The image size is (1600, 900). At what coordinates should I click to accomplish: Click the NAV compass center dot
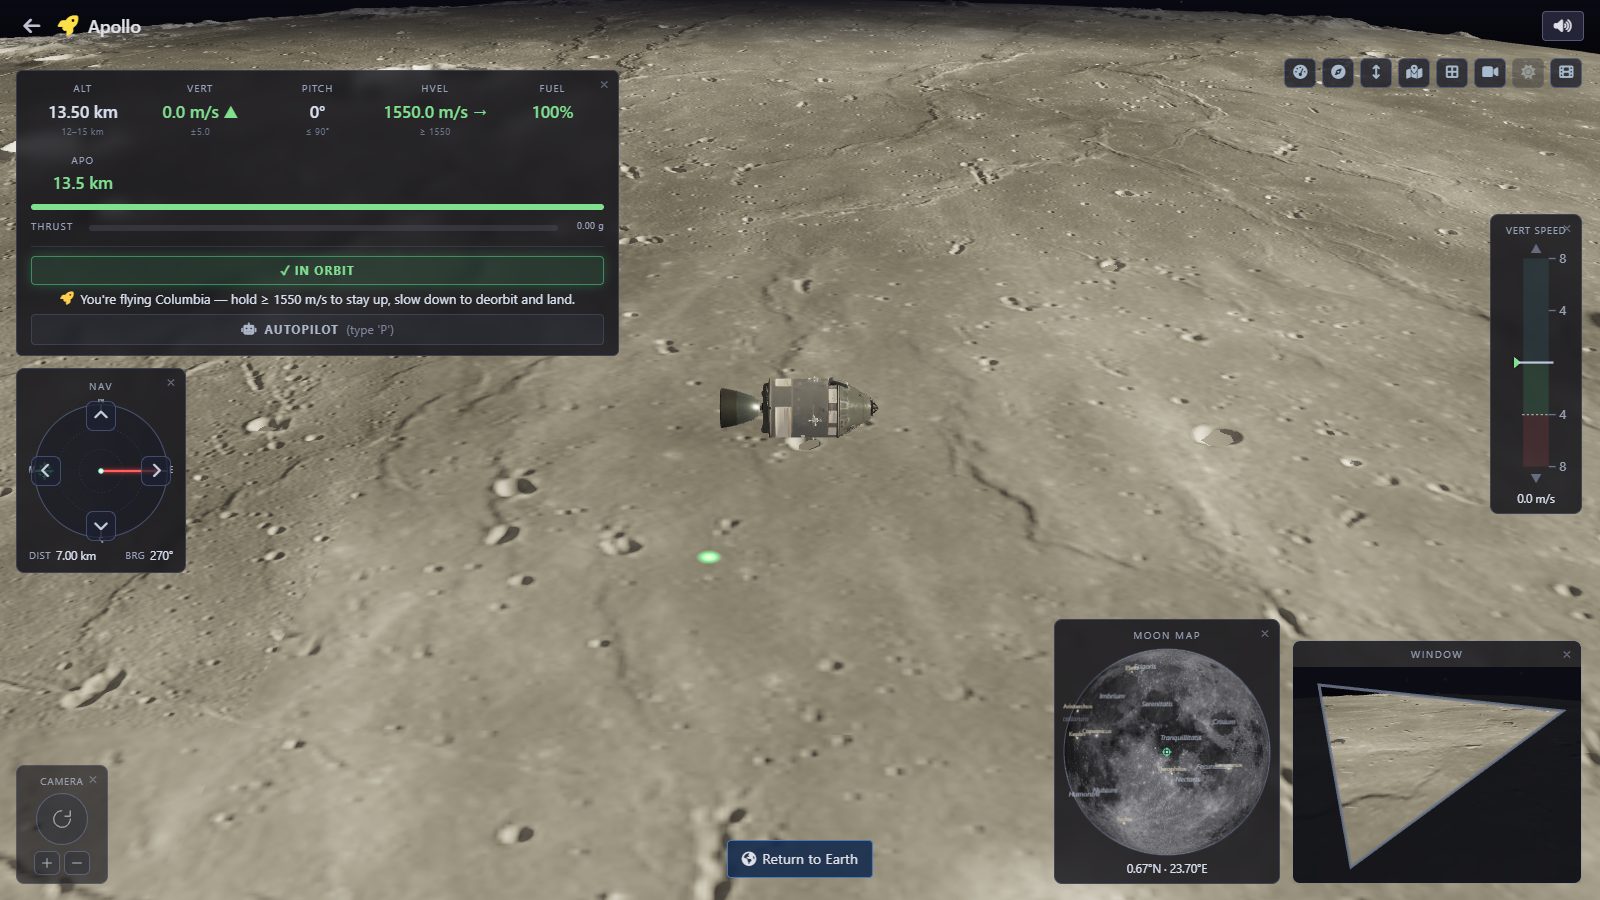(101, 470)
